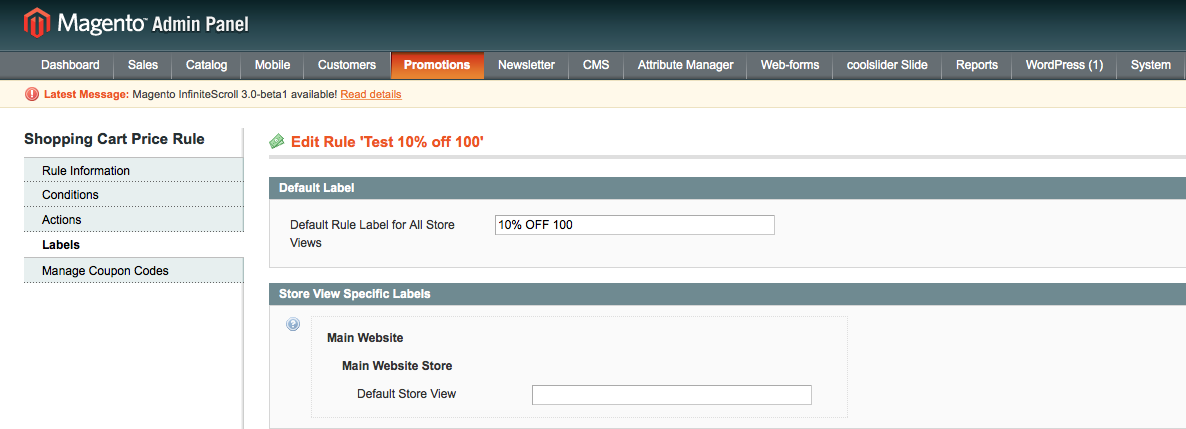Open the Web-forms menu

coord(790,65)
